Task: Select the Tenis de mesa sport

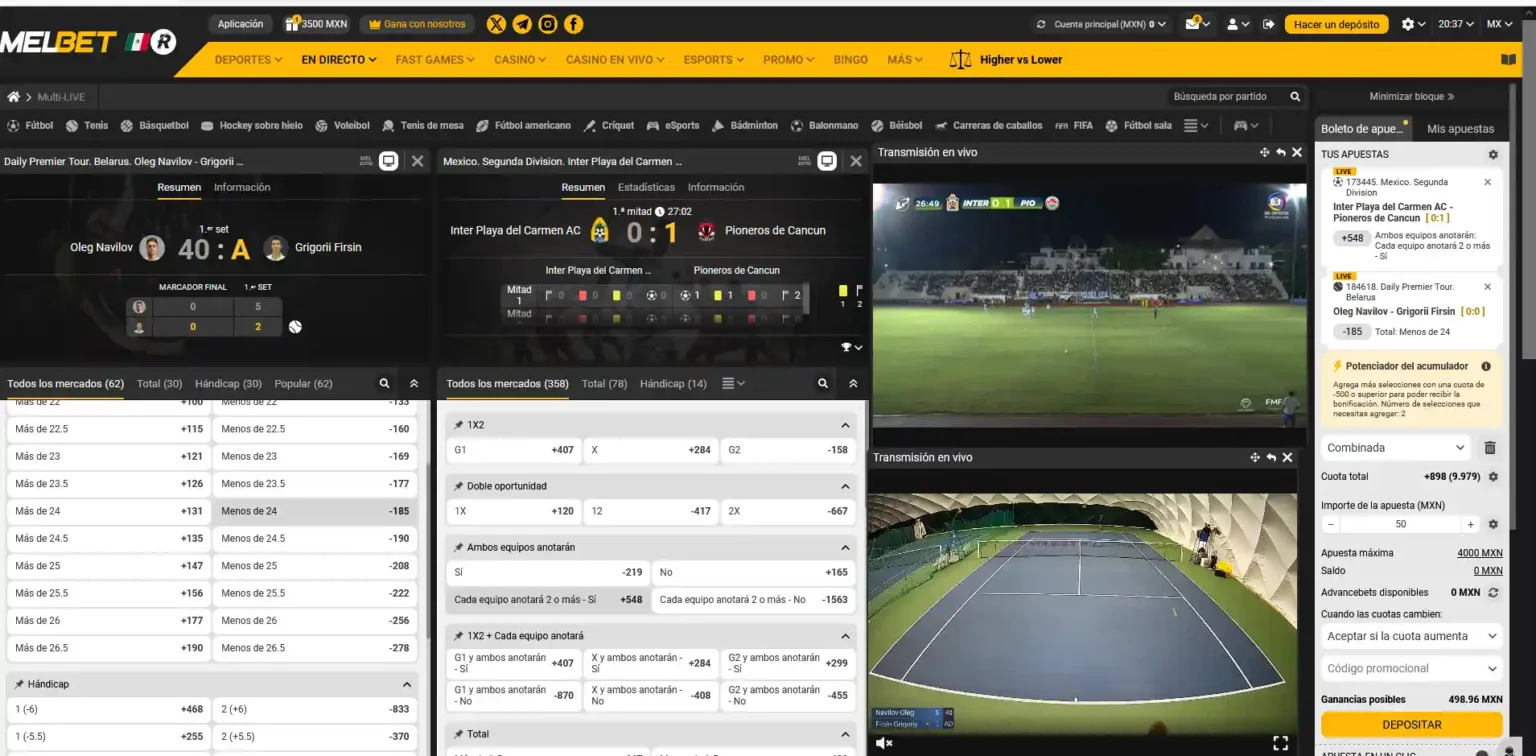Action: coord(423,126)
